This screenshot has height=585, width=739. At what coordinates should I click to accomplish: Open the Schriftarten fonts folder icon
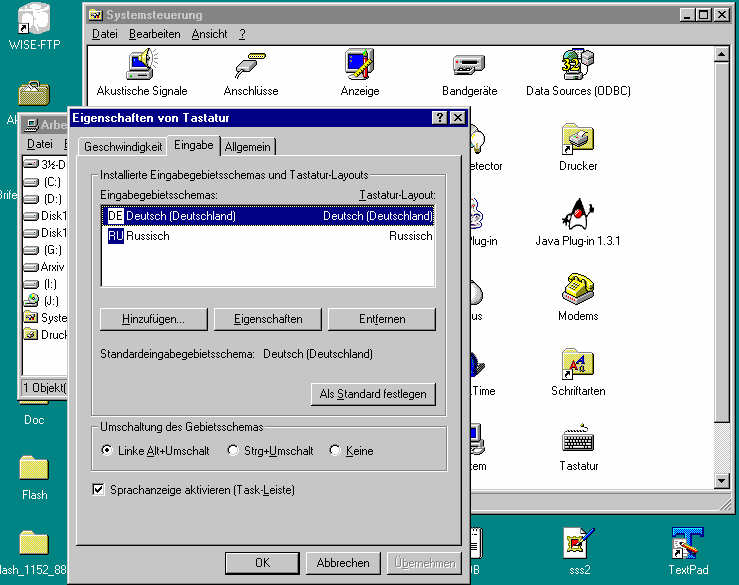(x=578, y=366)
